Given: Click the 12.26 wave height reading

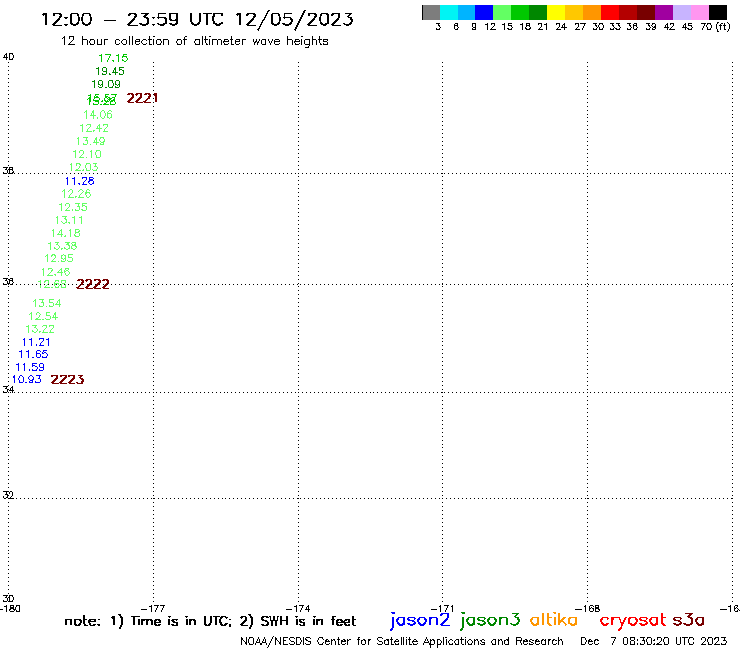Looking at the screenshot, I should coord(76,194).
